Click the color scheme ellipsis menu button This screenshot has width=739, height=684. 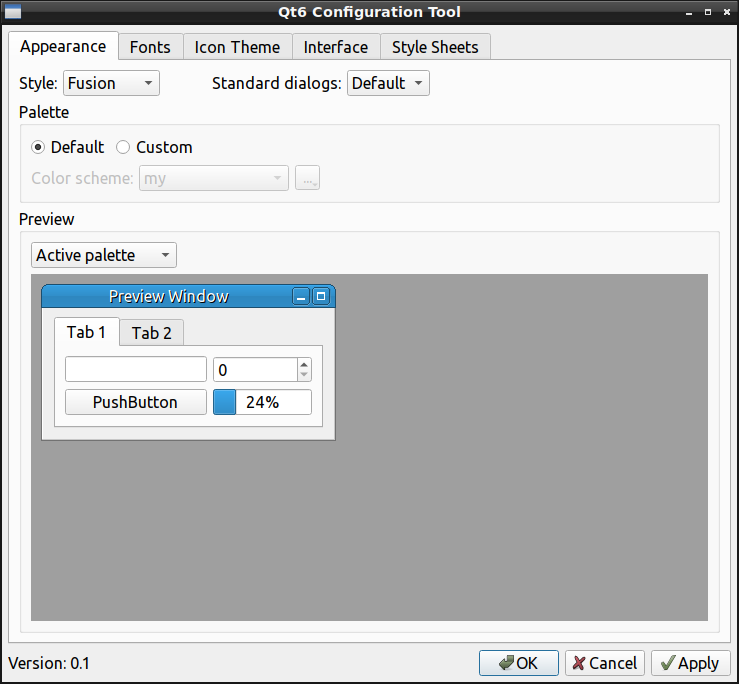coord(307,178)
